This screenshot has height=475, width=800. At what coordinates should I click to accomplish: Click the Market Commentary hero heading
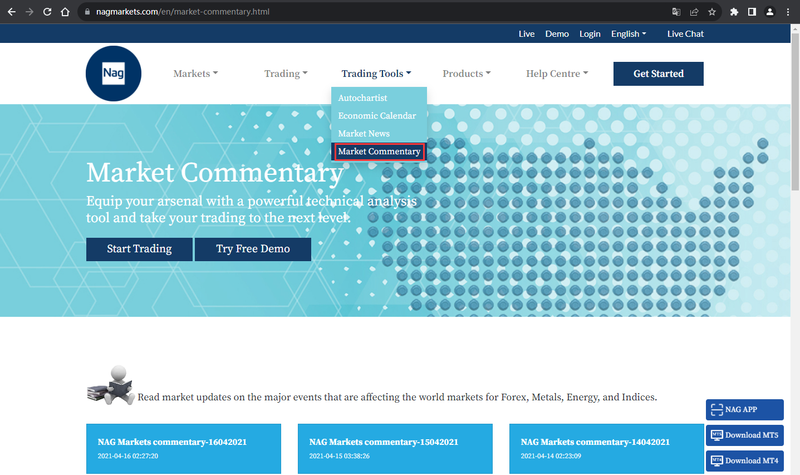coord(214,172)
